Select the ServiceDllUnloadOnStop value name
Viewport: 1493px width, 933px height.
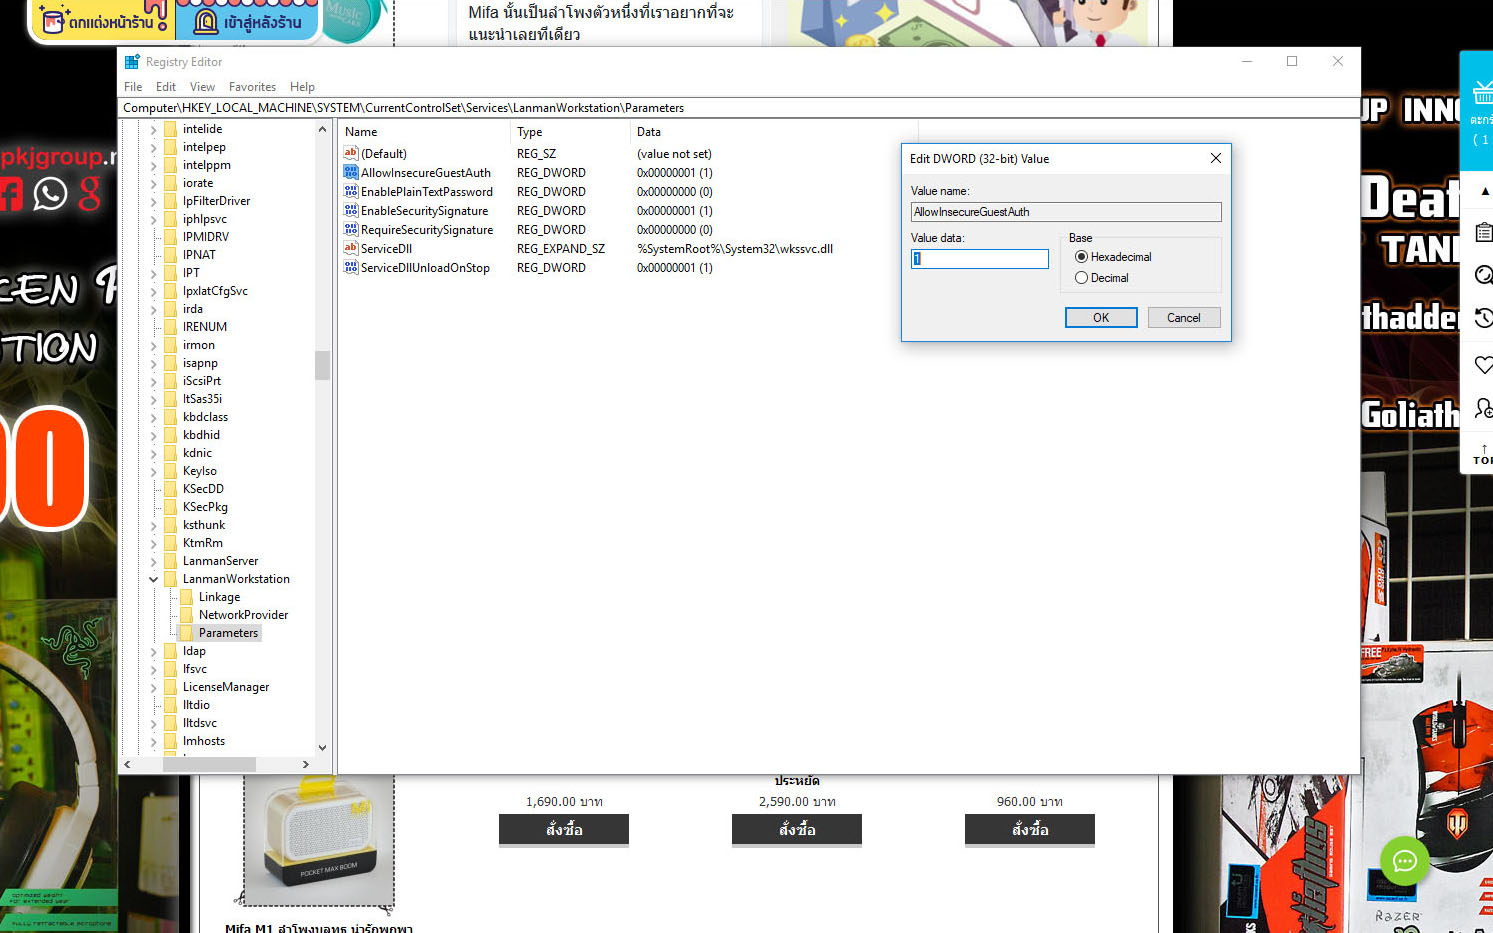point(425,268)
